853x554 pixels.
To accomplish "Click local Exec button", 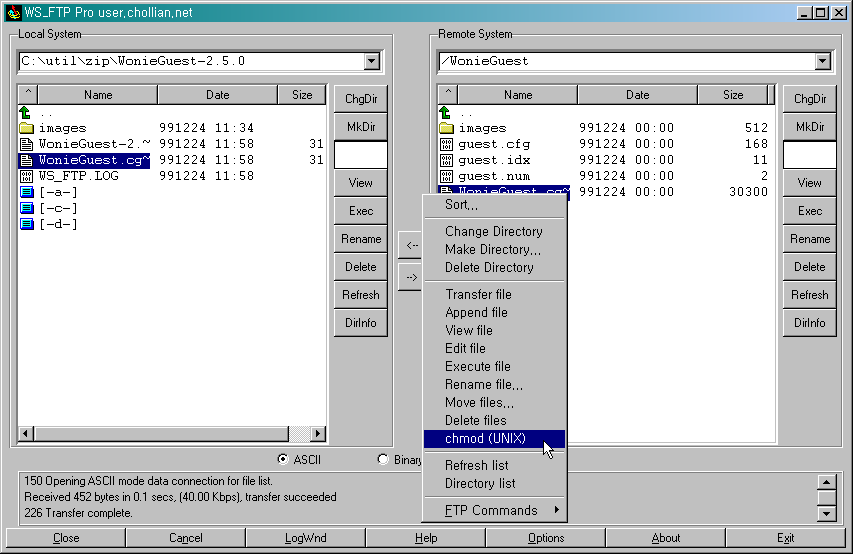I will 361,211.
